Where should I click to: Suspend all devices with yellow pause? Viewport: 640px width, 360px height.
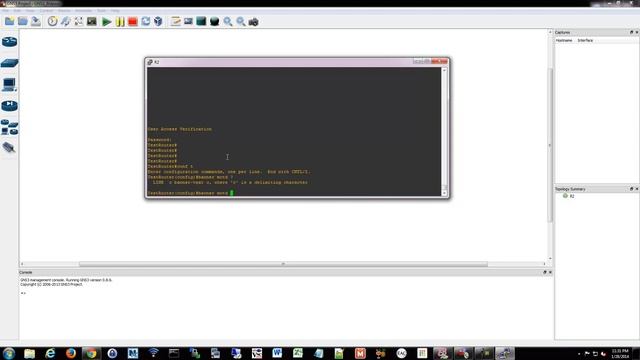[x=120, y=21]
